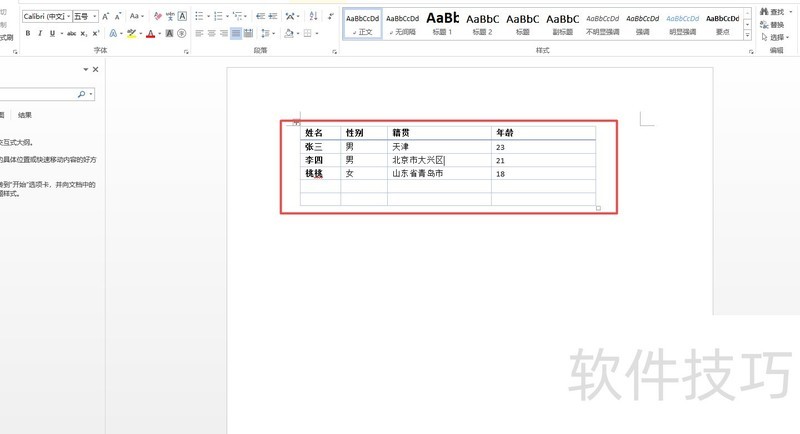Center align the text

(211, 33)
